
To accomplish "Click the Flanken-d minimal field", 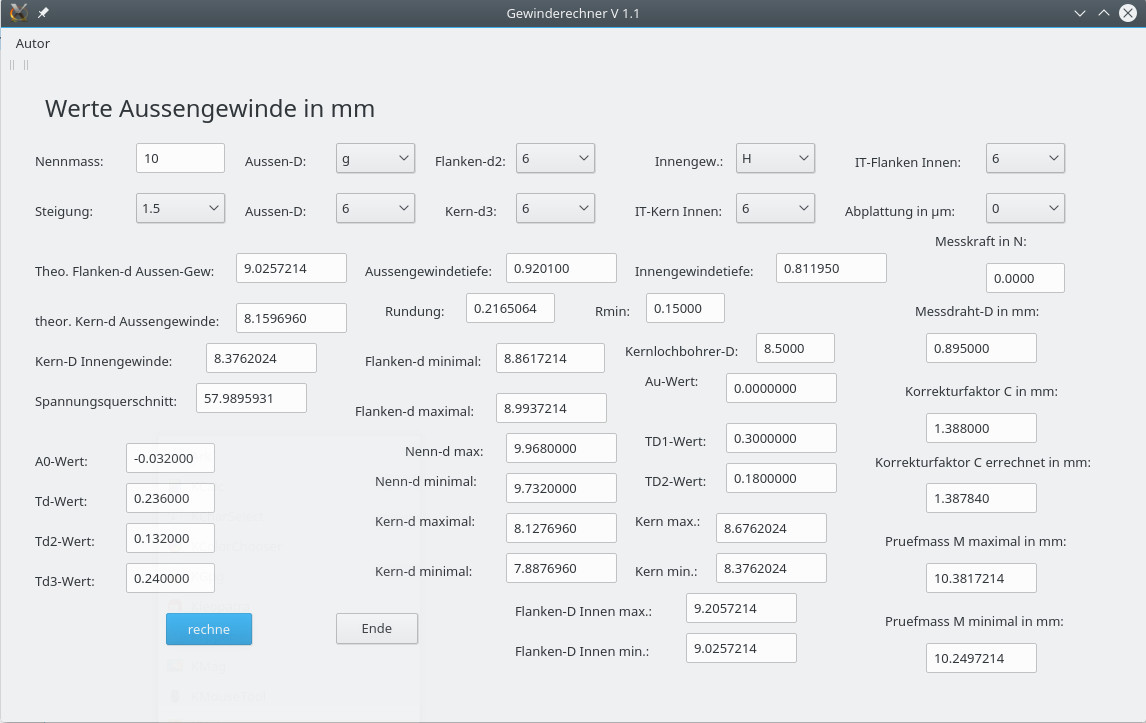I will click(550, 358).
